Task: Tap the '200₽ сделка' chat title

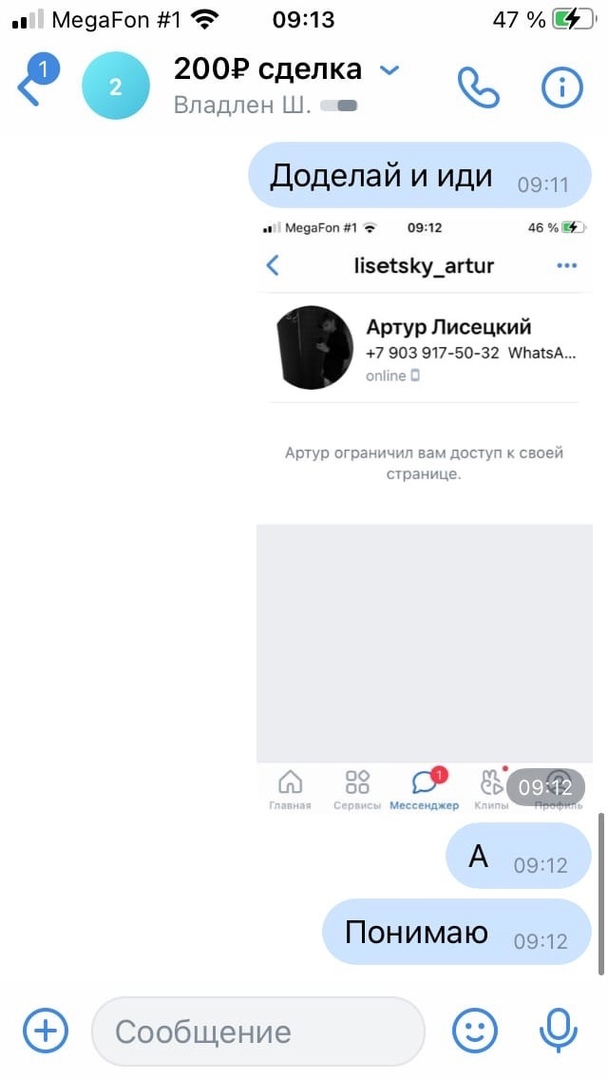Action: 267,70
